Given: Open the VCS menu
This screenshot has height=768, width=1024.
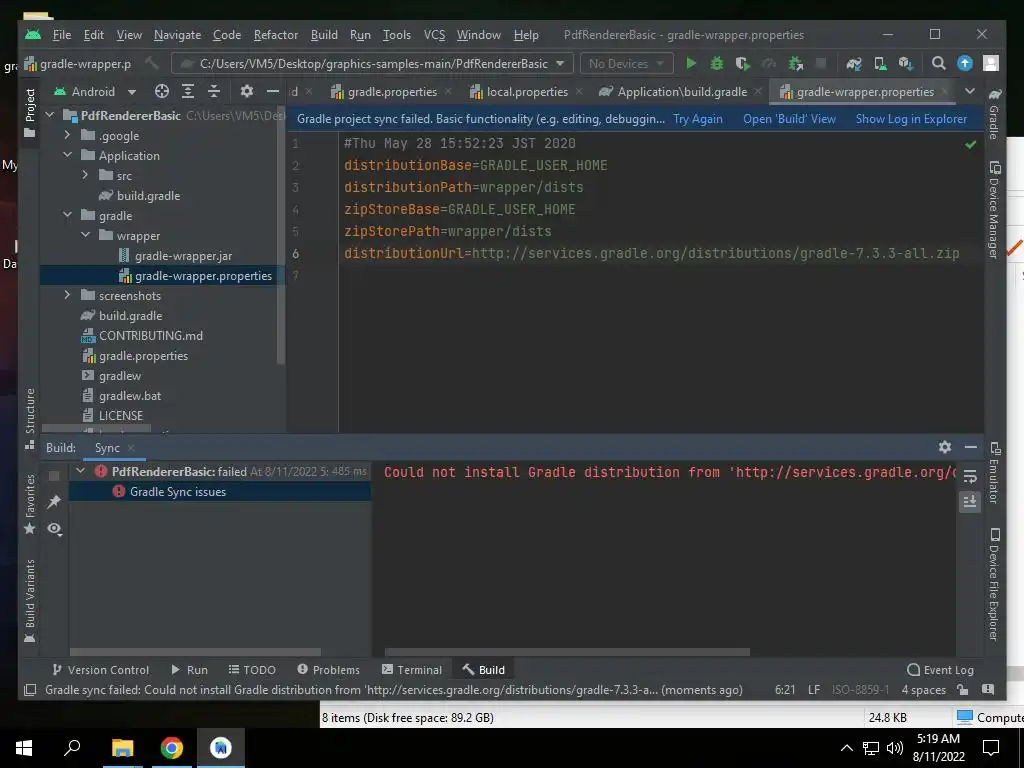Looking at the screenshot, I should click(434, 35).
